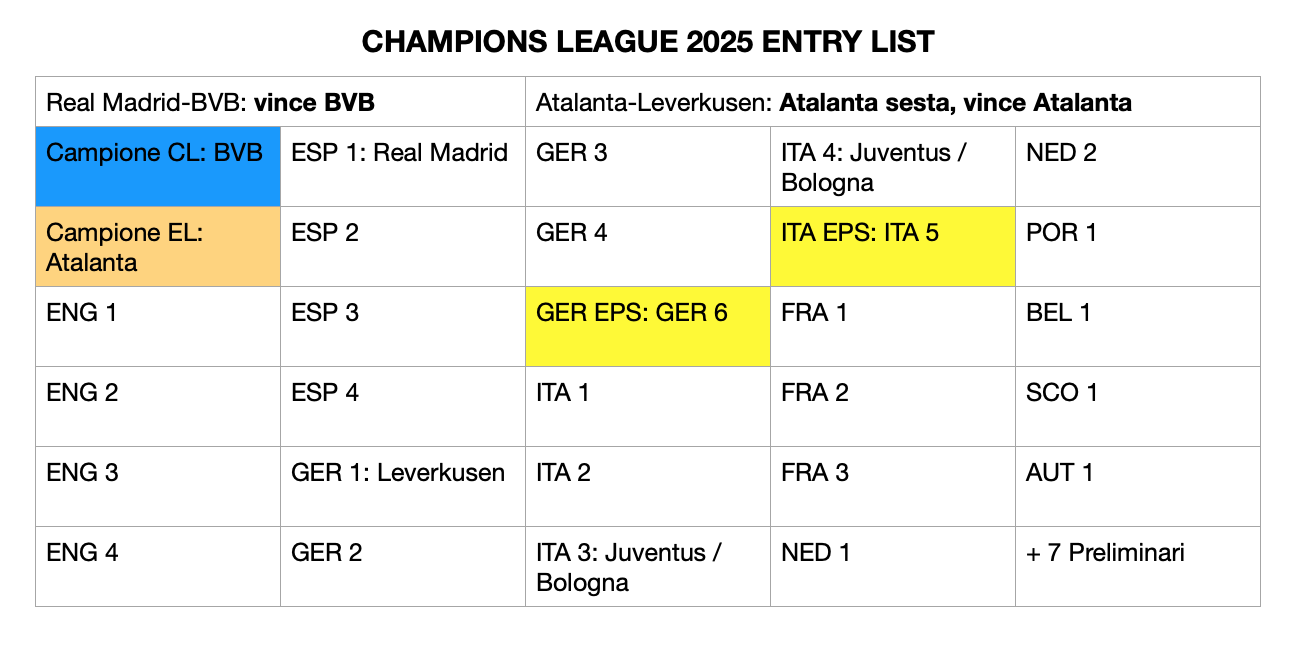
Task: Click the Champions League 2025 Entry List title
Action: click(648, 41)
